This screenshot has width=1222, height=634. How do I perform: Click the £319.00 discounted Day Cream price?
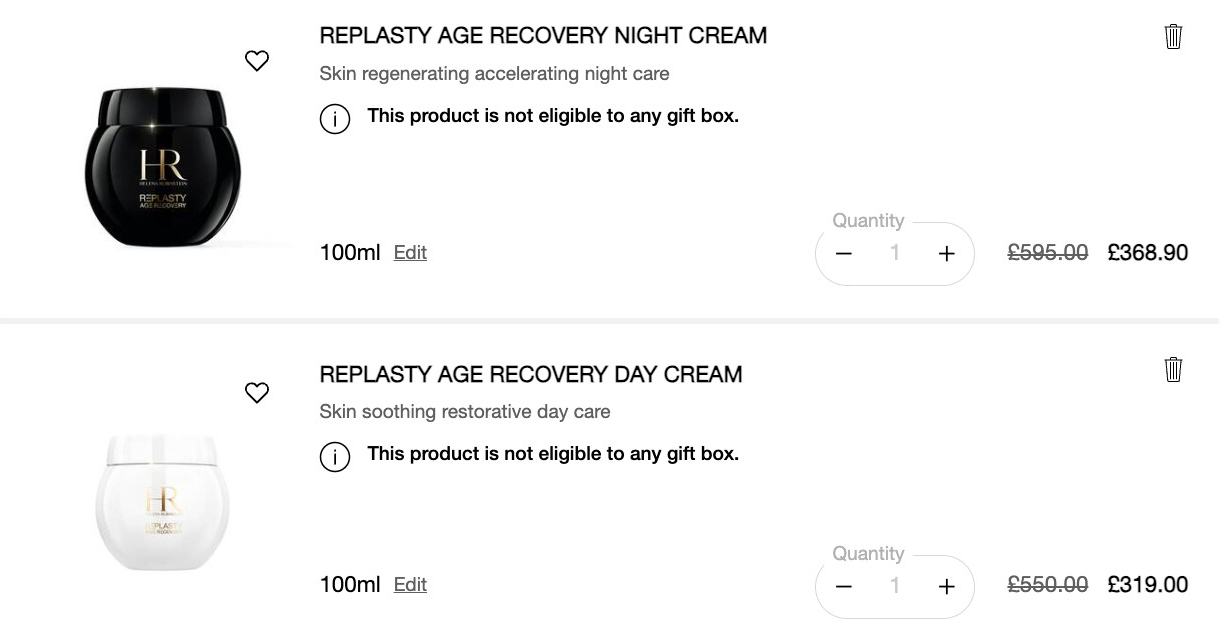(x=1148, y=585)
